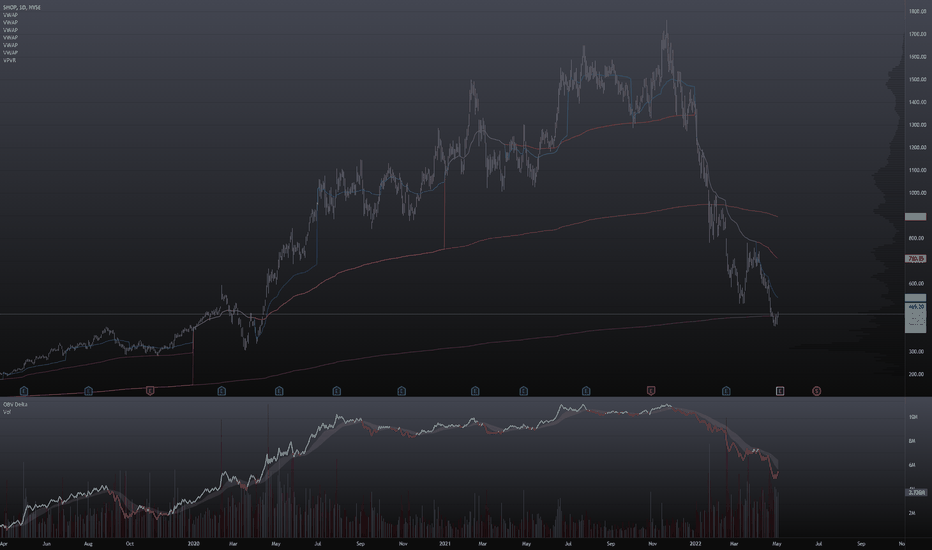Click the 8M volume axis label
Screen dimensions: 932x550
click(x=912, y=441)
